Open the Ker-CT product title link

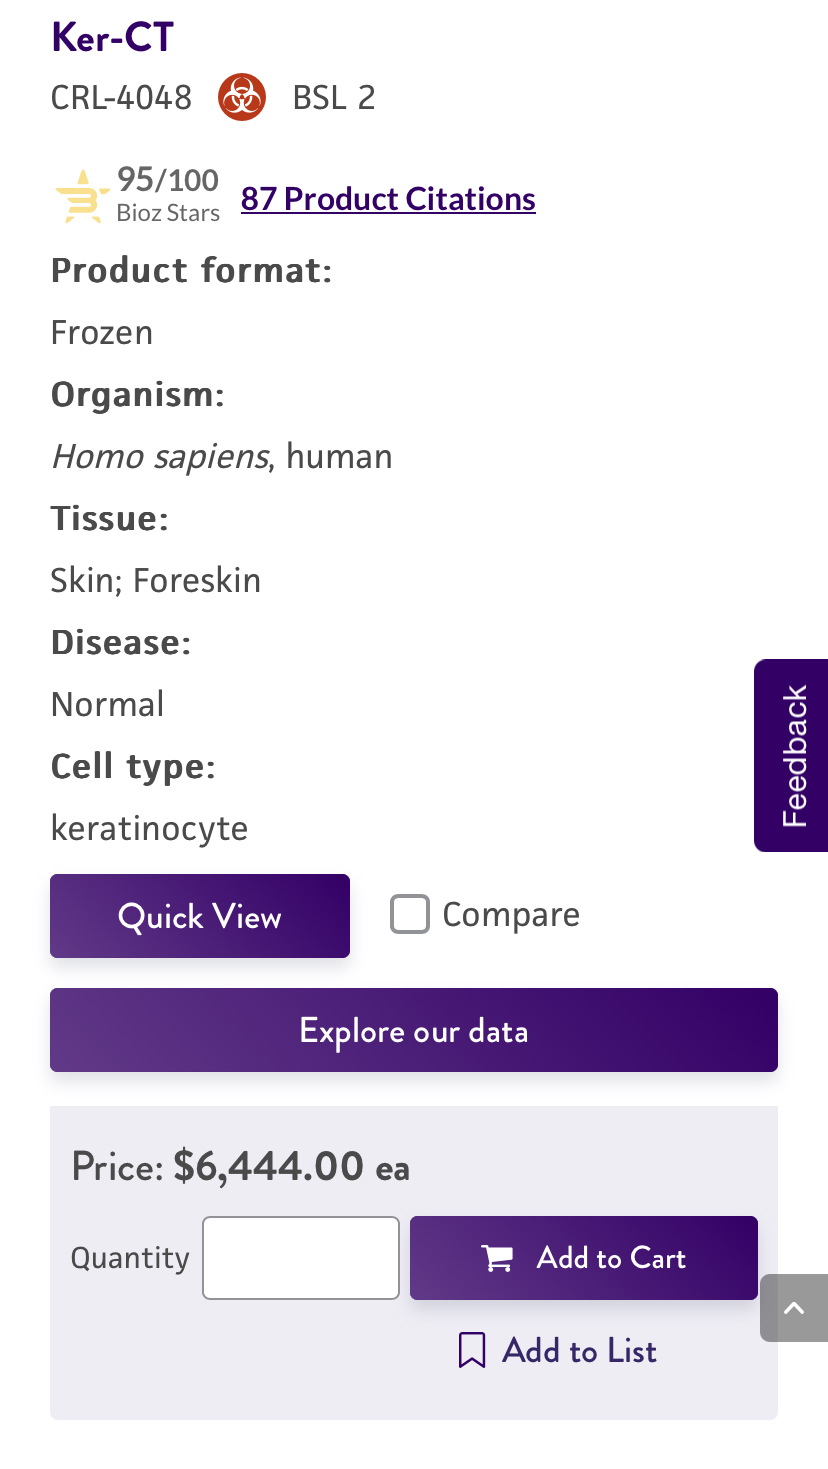[x=112, y=38]
